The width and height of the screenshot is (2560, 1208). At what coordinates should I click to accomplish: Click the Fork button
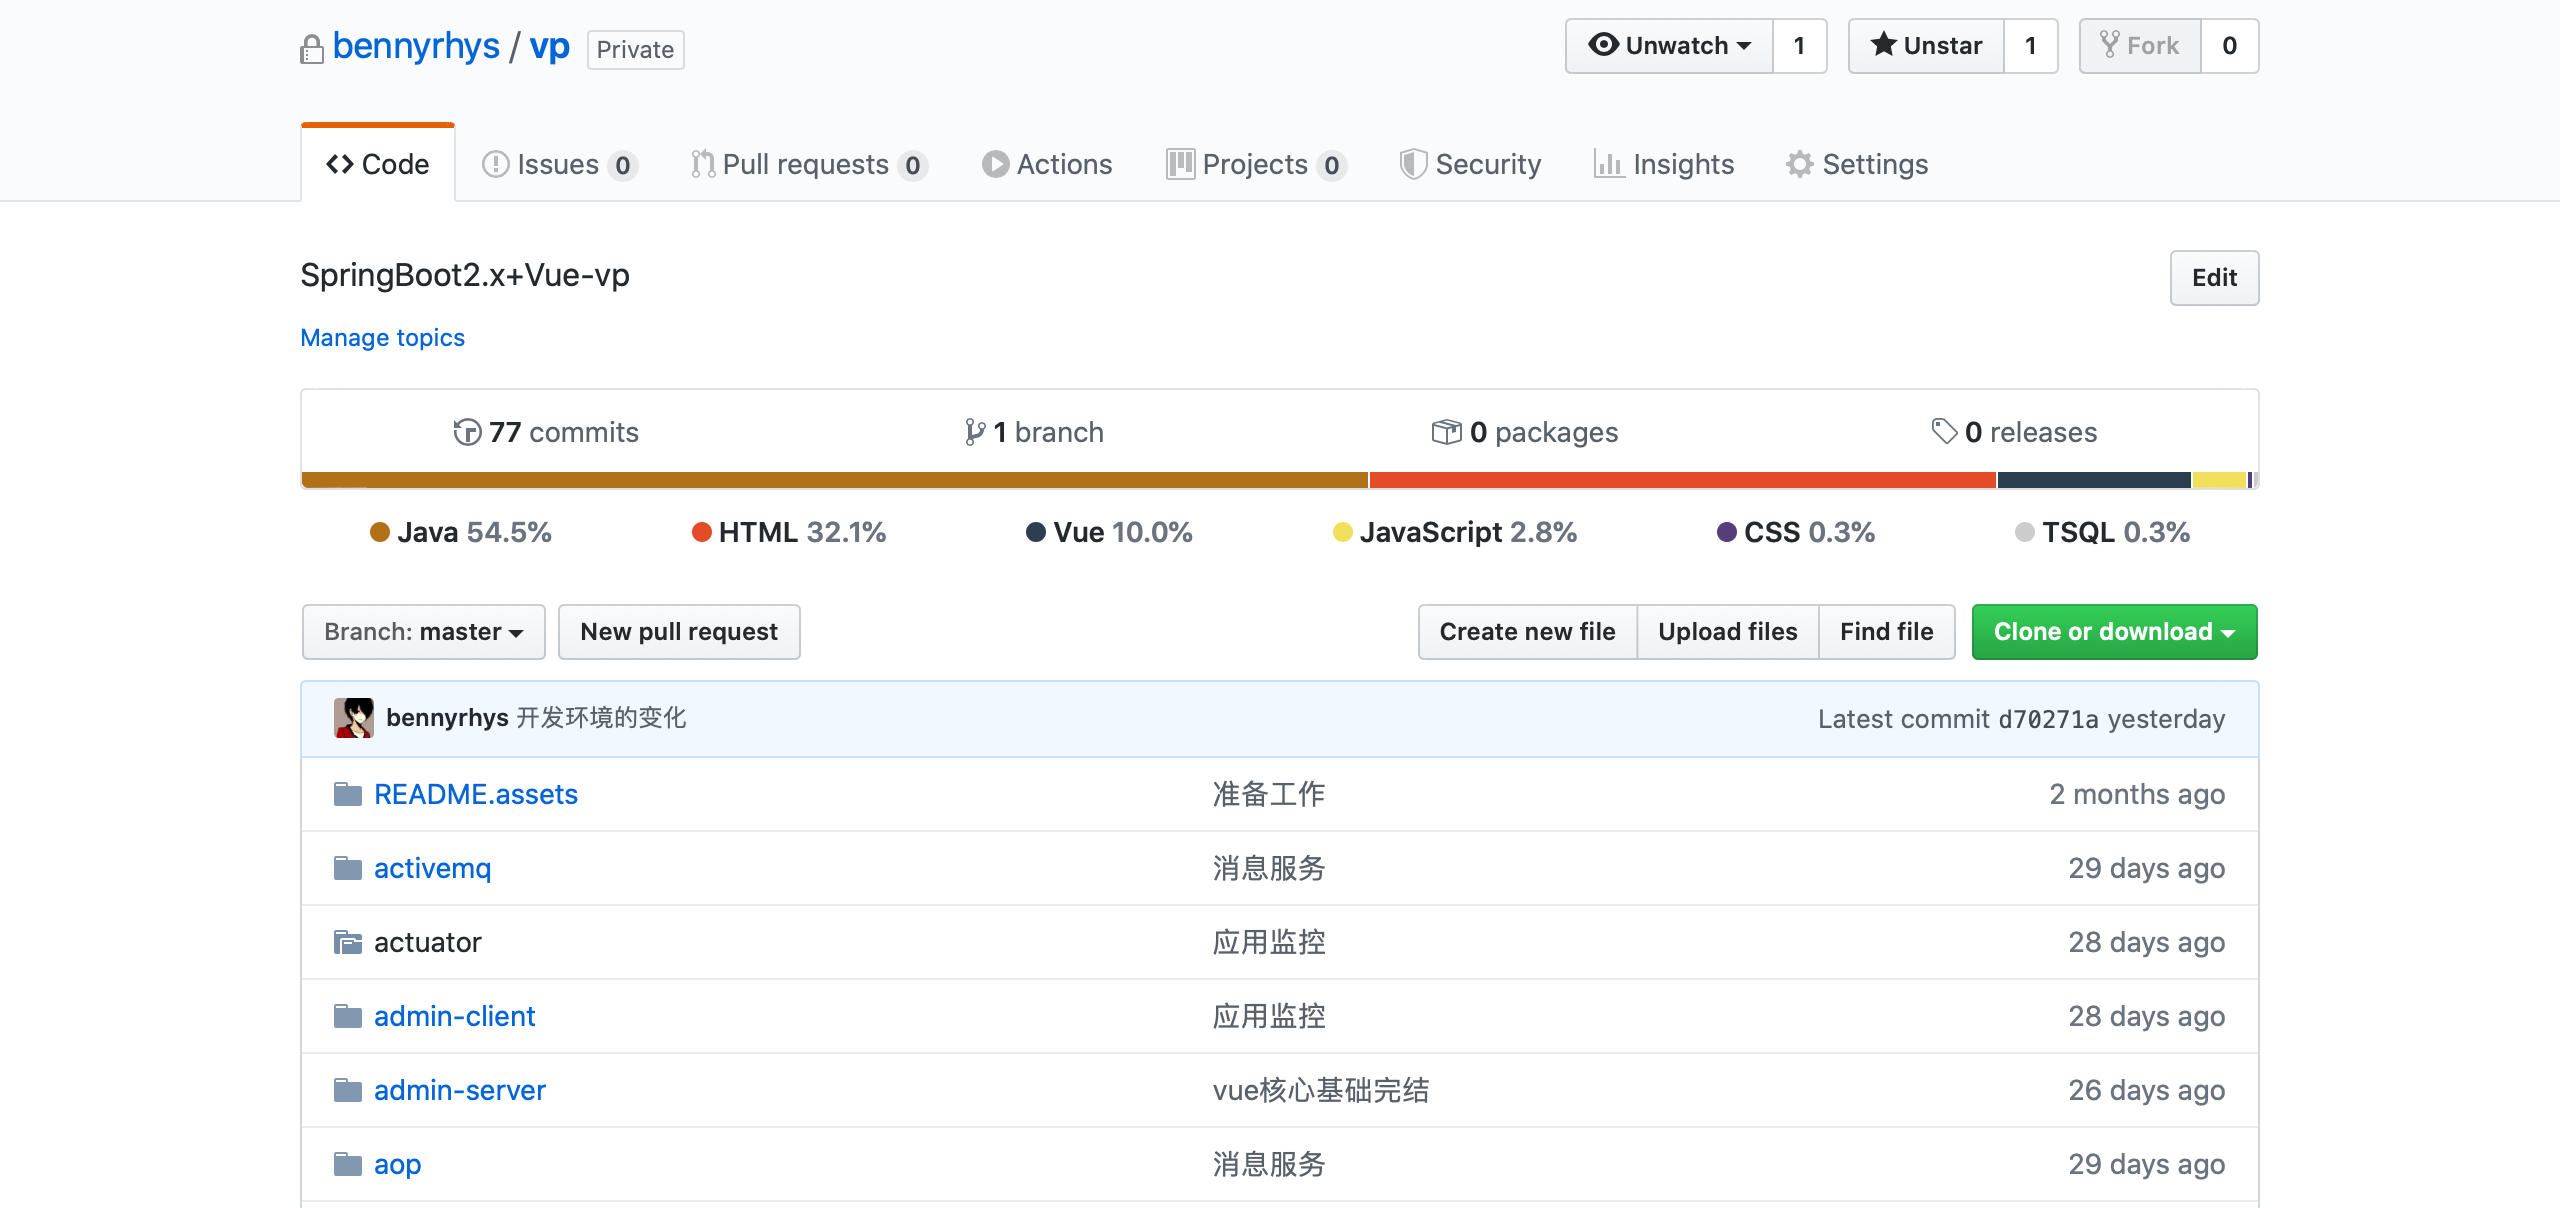(2140, 46)
